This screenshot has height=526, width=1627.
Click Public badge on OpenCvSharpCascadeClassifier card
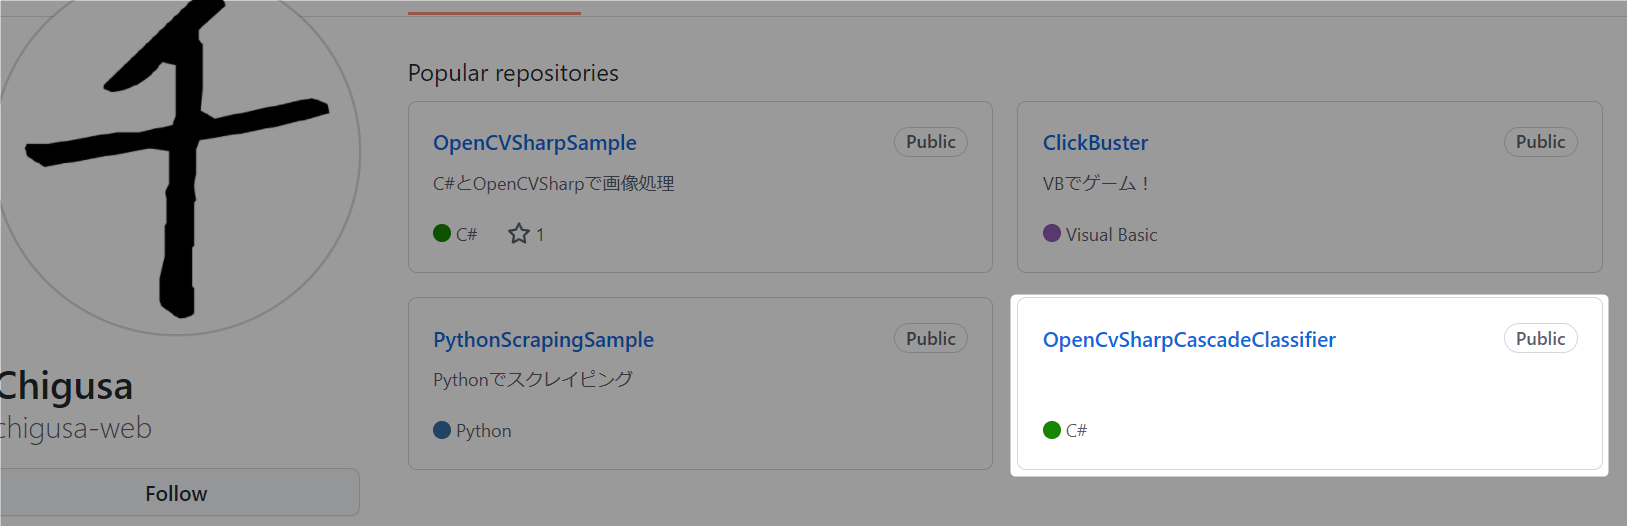[x=1540, y=339]
